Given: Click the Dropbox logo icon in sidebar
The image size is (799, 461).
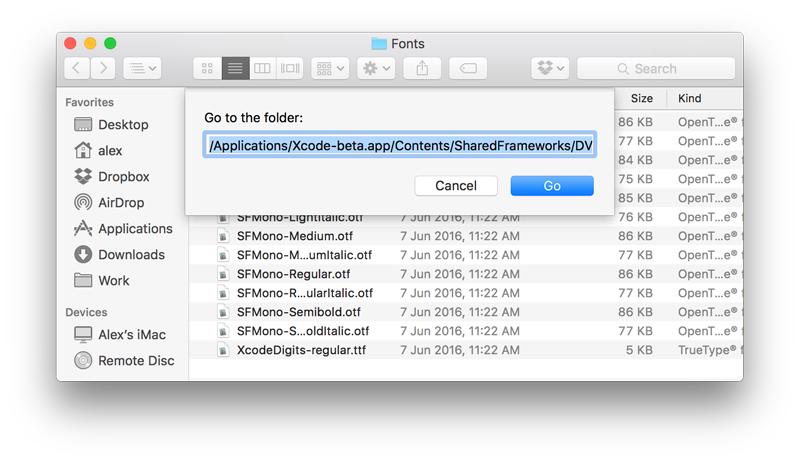Looking at the screenshot, I should [83, 176].
